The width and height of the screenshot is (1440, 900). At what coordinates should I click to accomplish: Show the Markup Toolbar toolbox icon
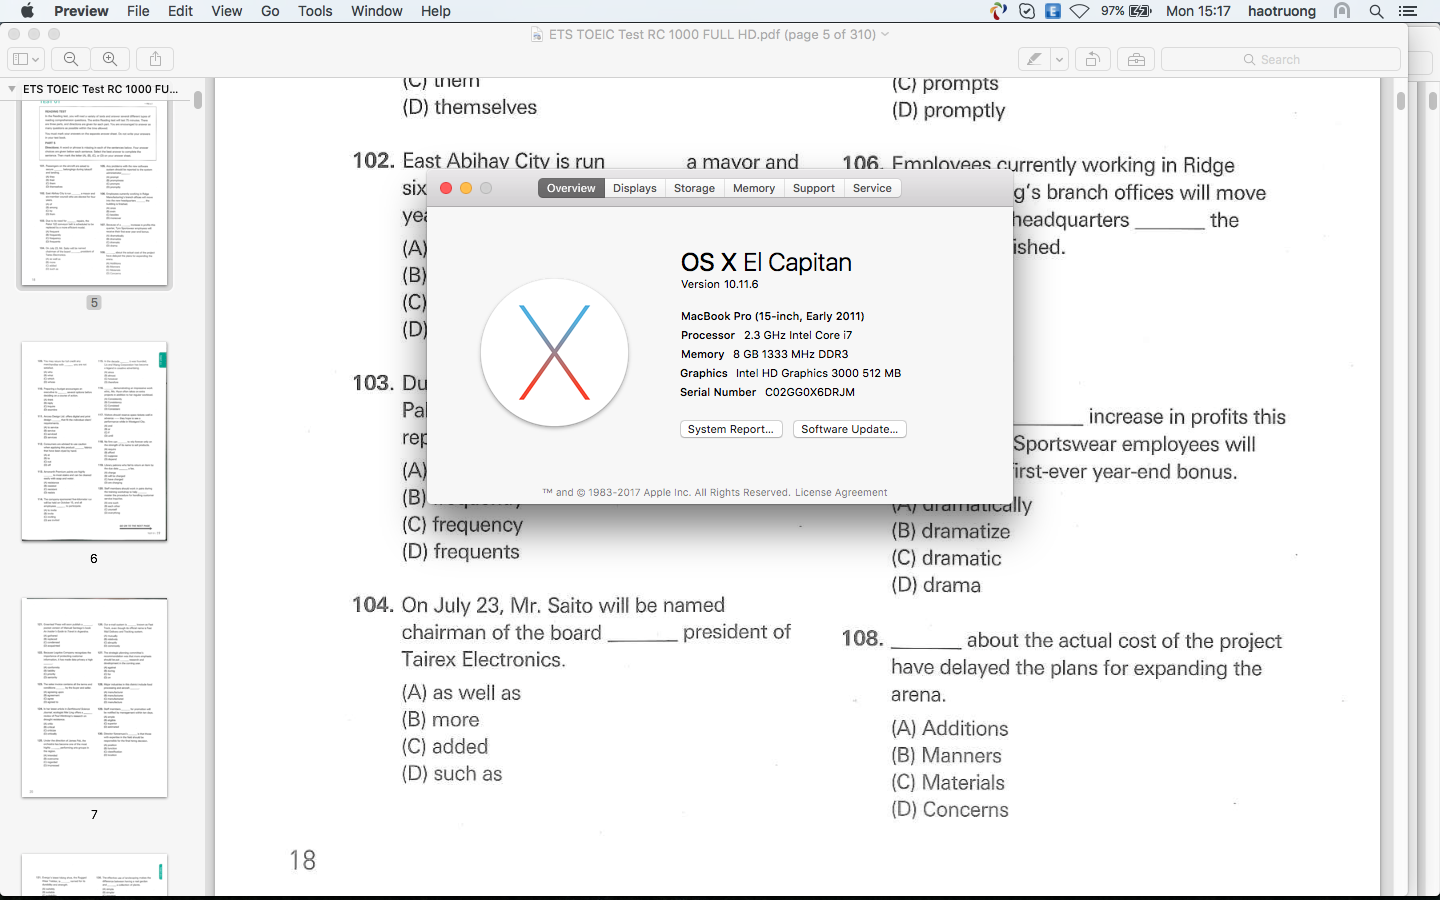pyautogui.click(x=1136, y=59)
